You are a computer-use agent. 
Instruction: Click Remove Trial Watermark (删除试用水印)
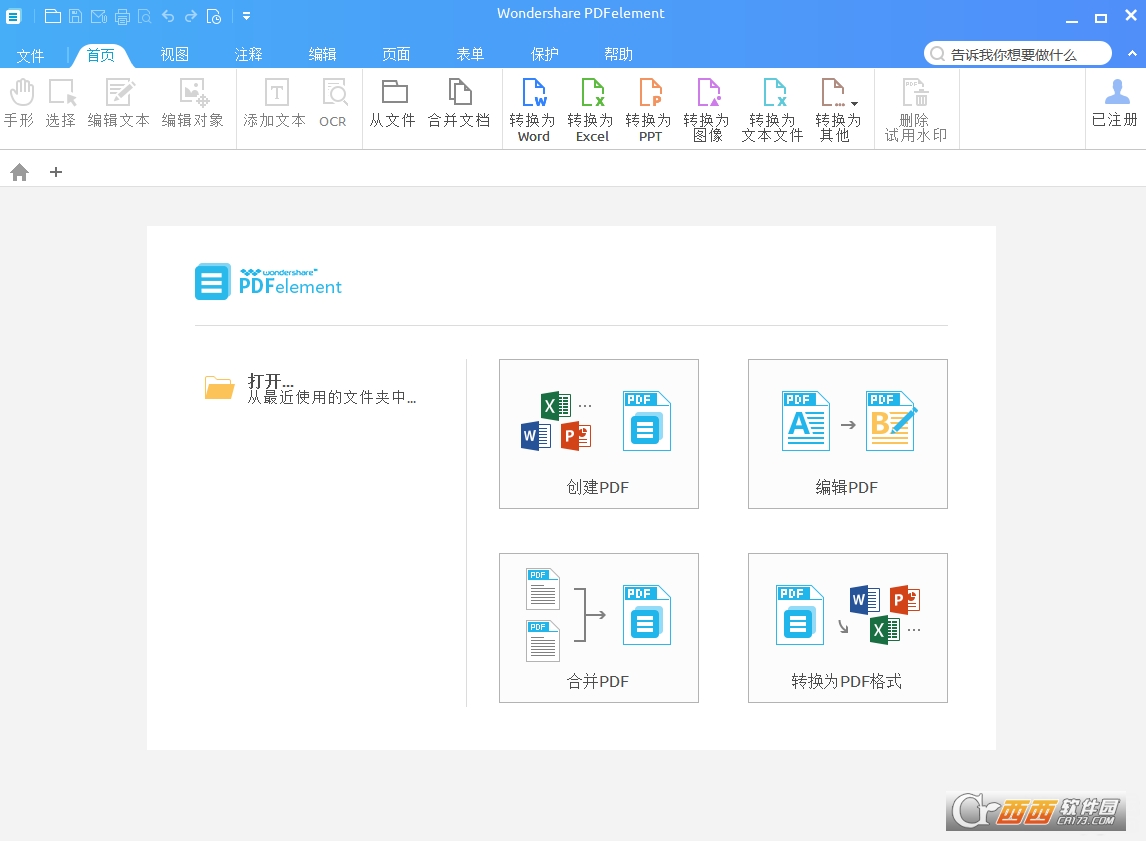point(916,110)
